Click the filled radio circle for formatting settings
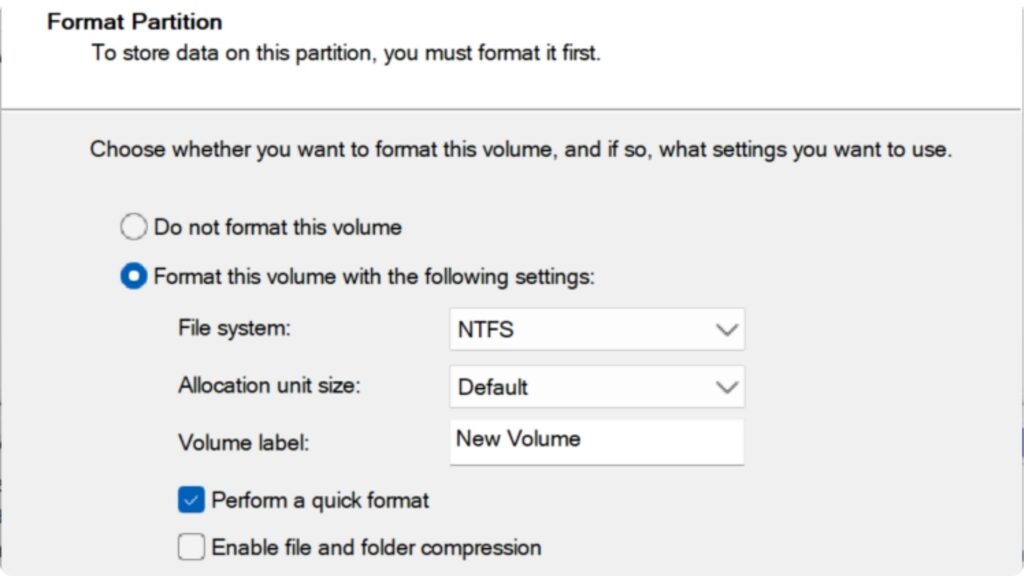 133,277
